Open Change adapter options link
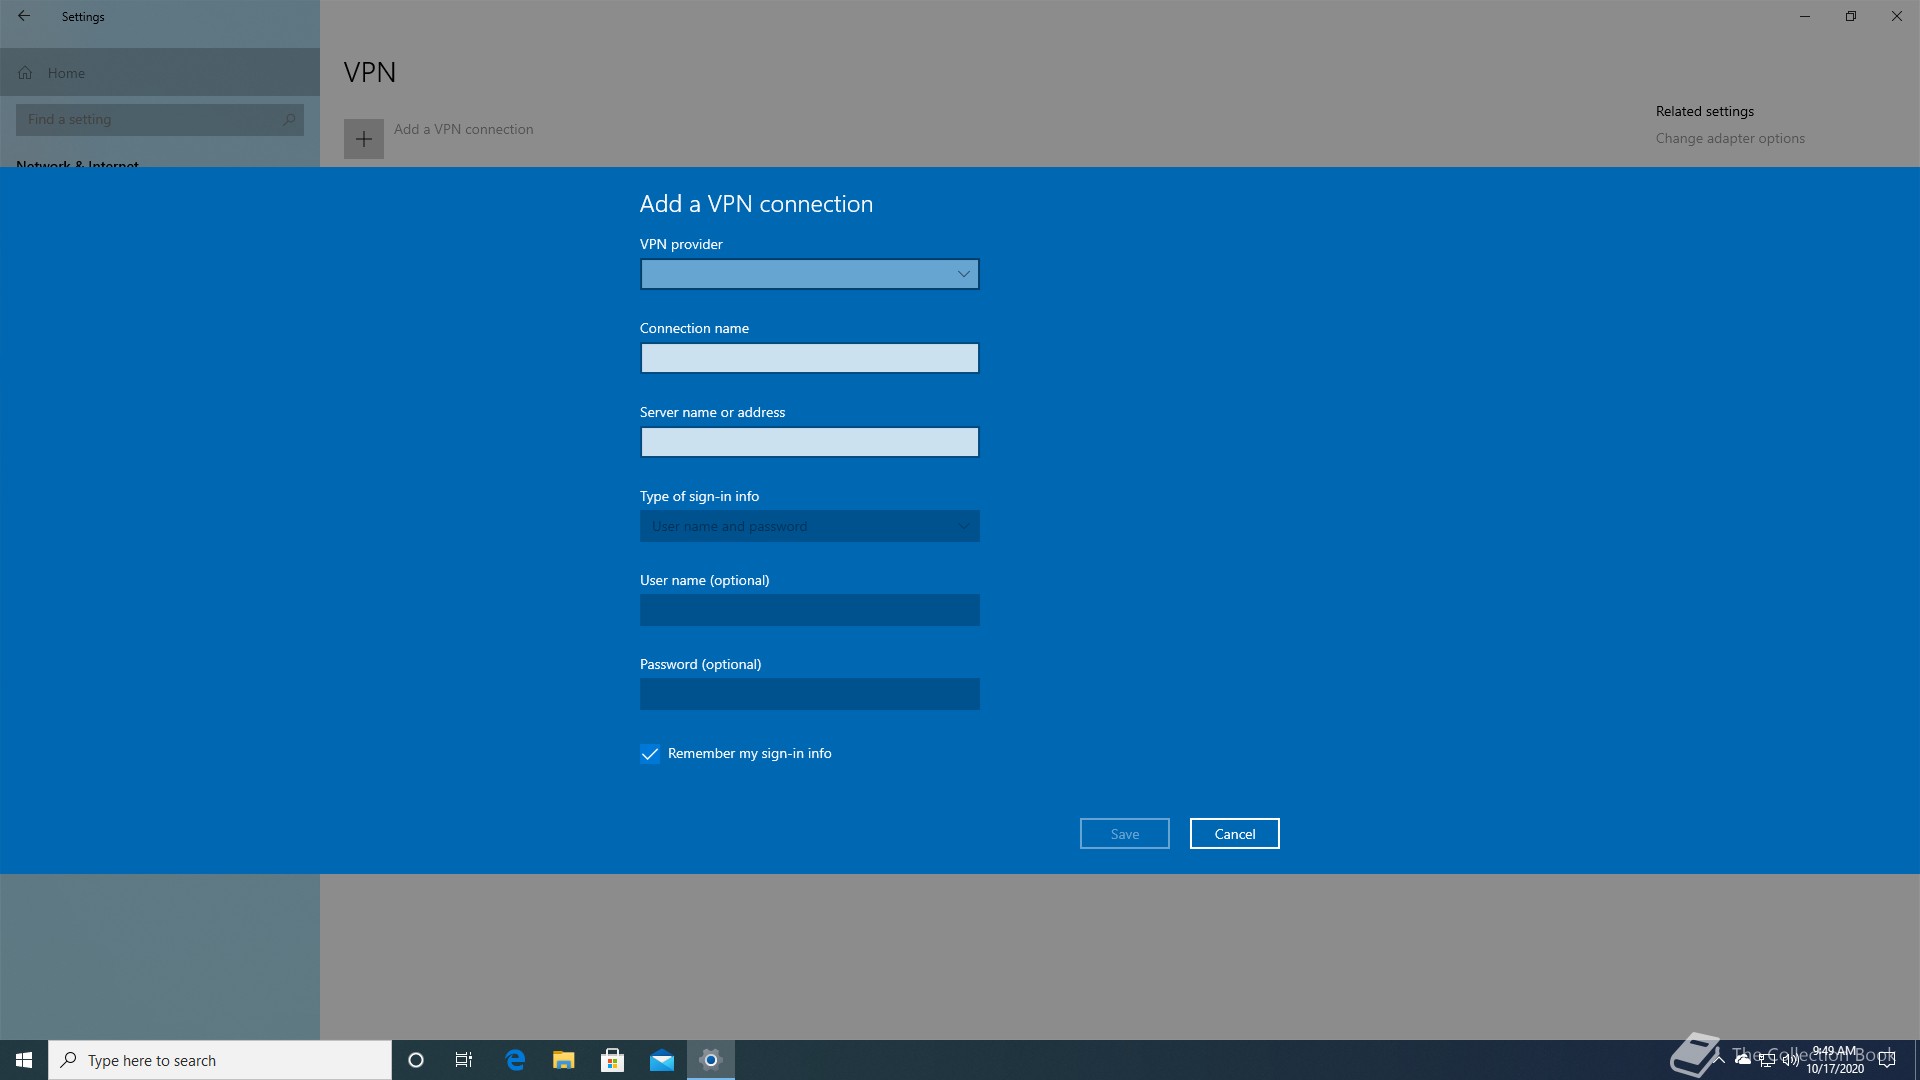The height and width of the screenshot is (1080, 1920). pyautogui.click(x=1730, y=138)
